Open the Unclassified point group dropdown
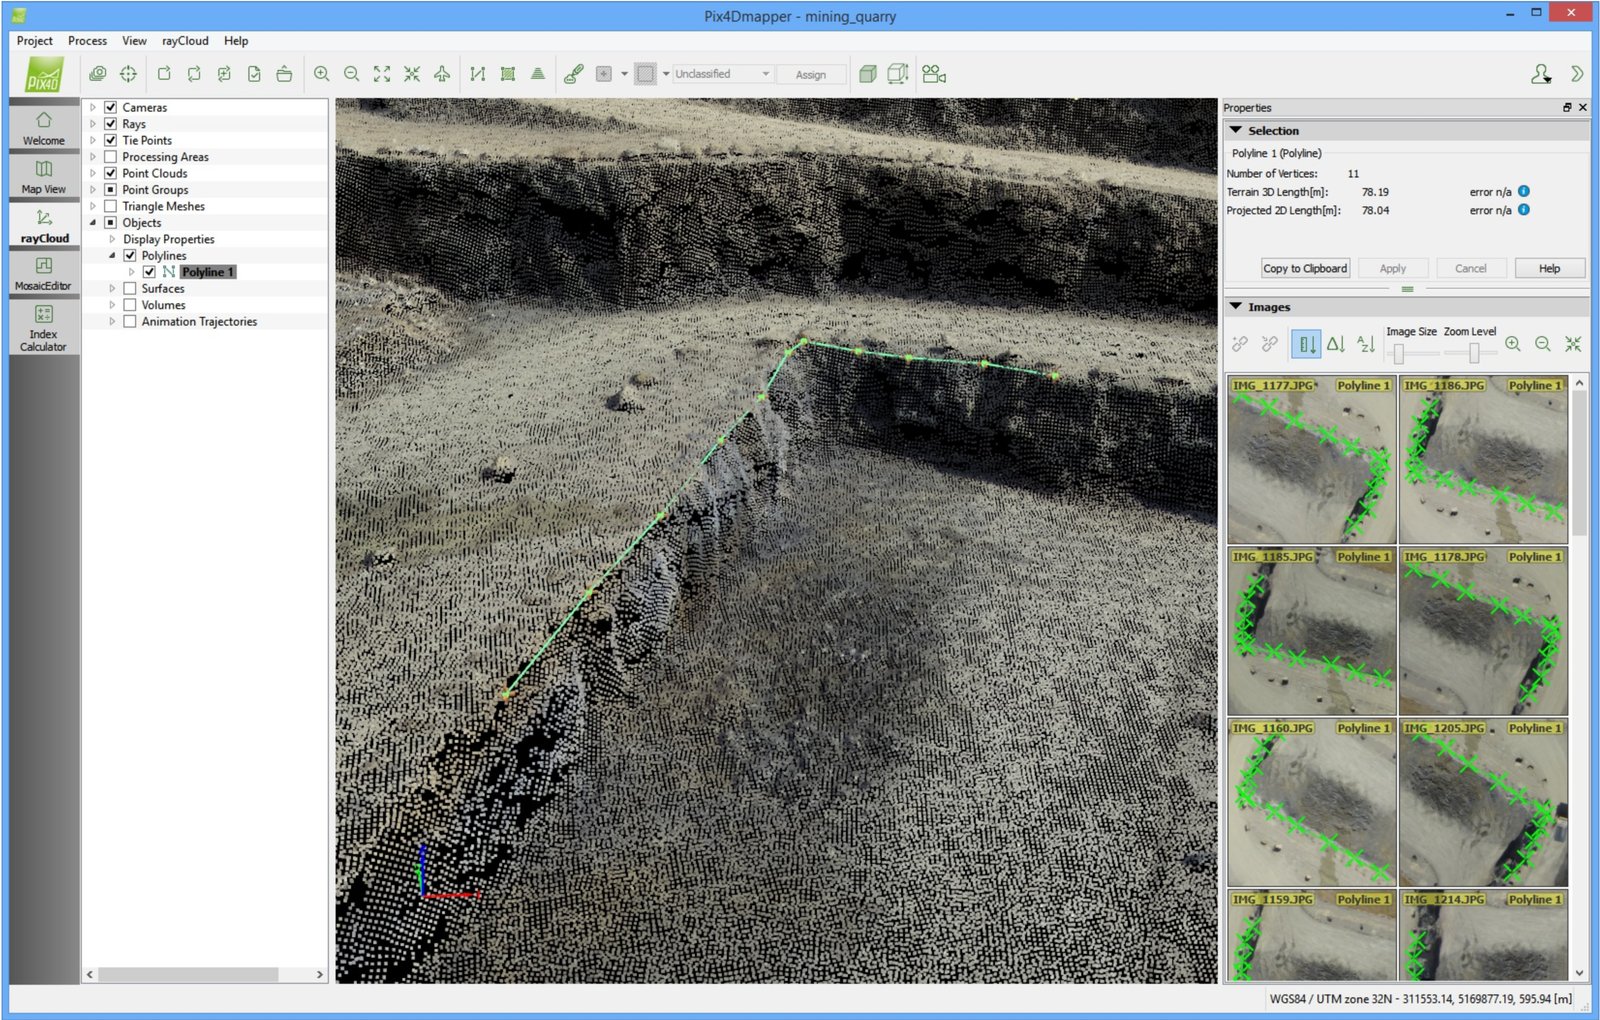Screen dimensions: 1600x1020 pos(723,74)
